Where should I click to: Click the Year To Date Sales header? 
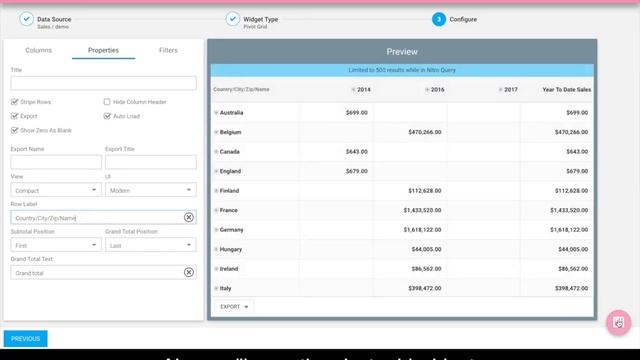pos(567,89)
